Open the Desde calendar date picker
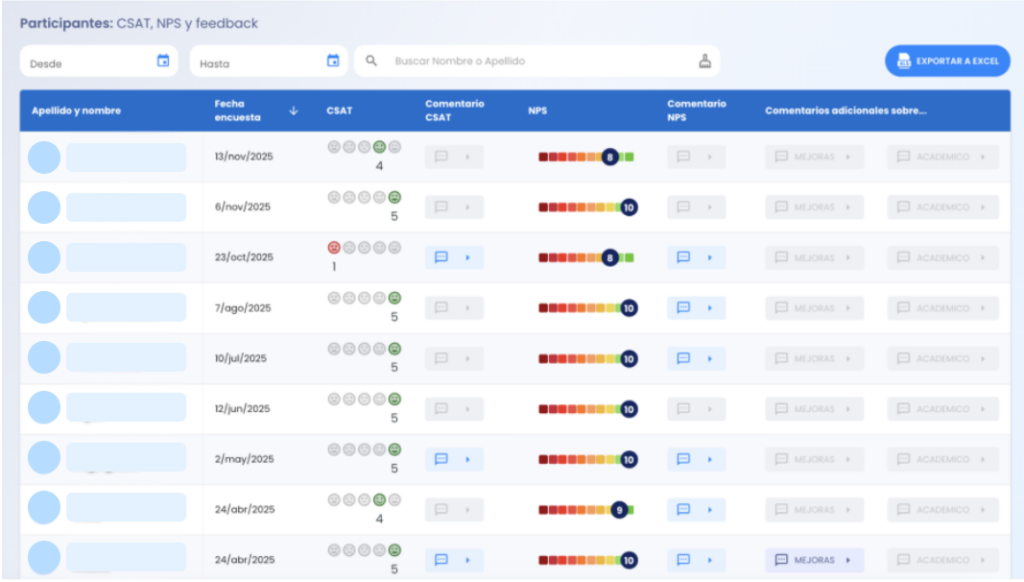Screen dimensions: 1024x582 click(163, 61)
